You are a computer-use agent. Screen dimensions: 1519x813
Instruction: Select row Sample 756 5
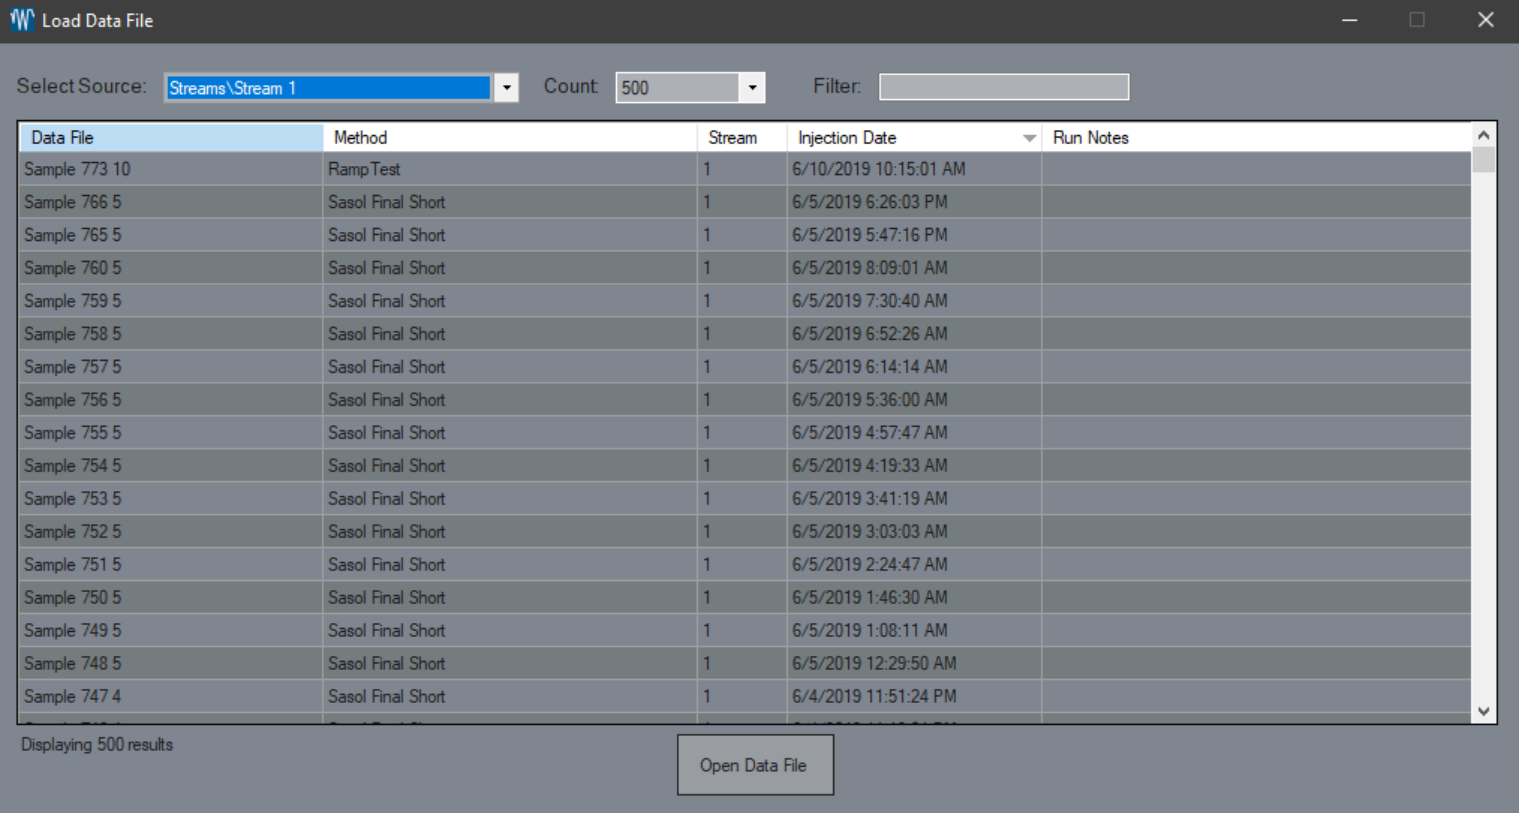(745, 400)
